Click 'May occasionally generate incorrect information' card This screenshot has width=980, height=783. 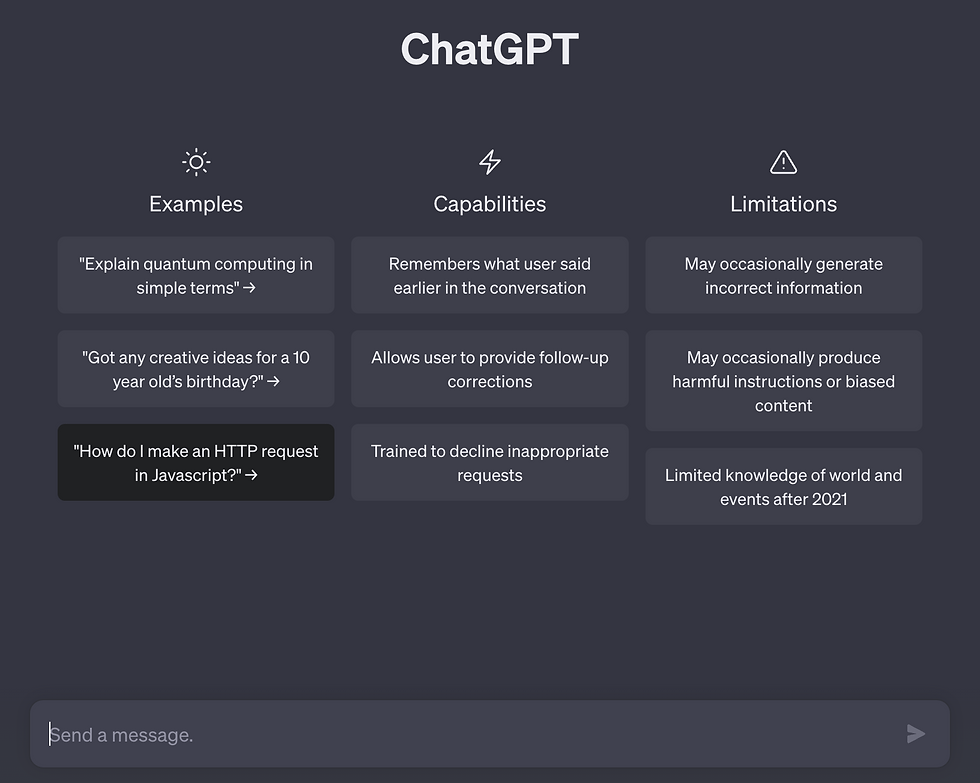[x=783, y=276]
